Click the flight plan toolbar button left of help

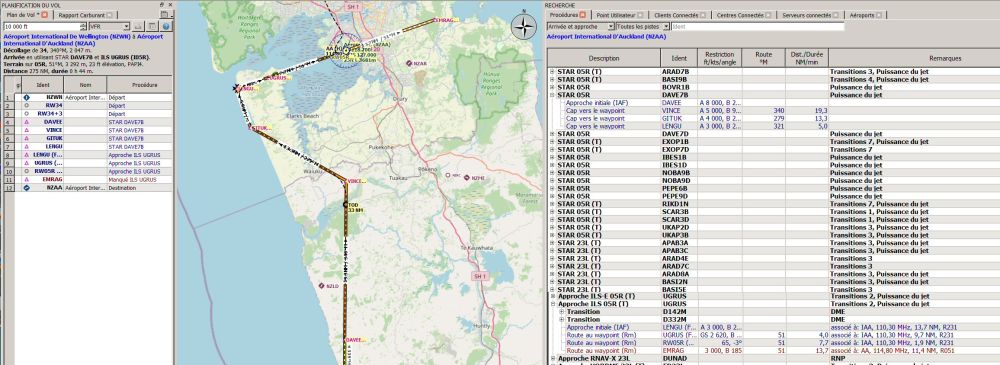152,27
